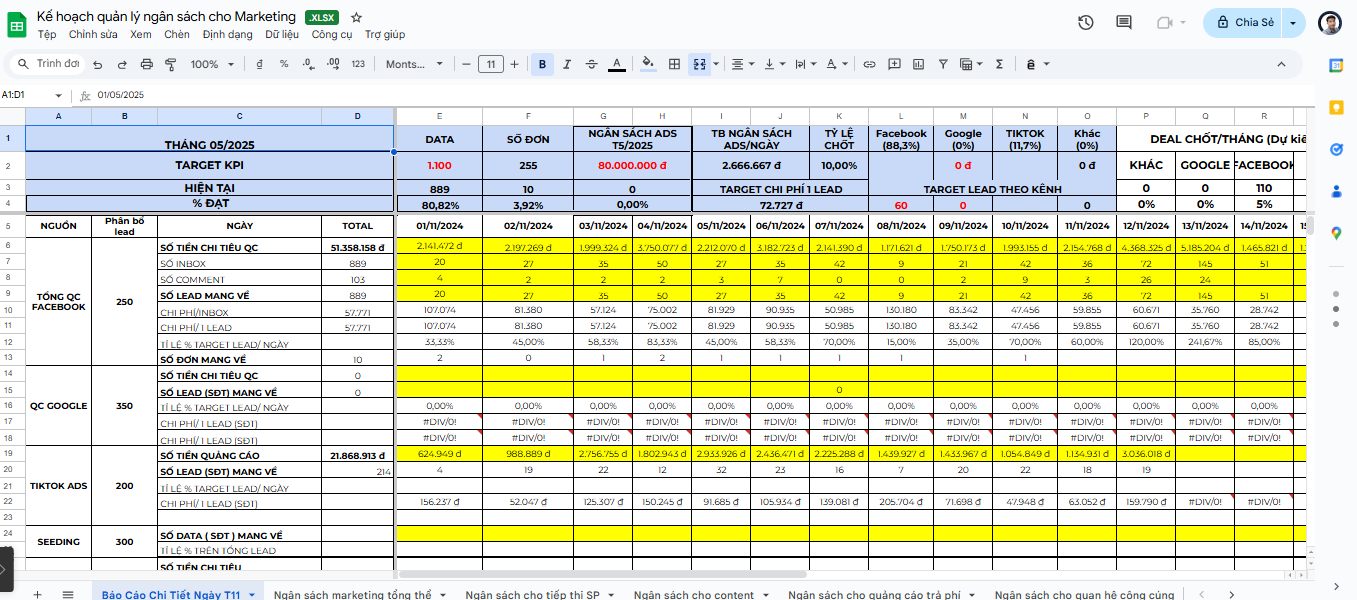Open the fill color picker
1357x600 pixels.
tap(648, 64)
